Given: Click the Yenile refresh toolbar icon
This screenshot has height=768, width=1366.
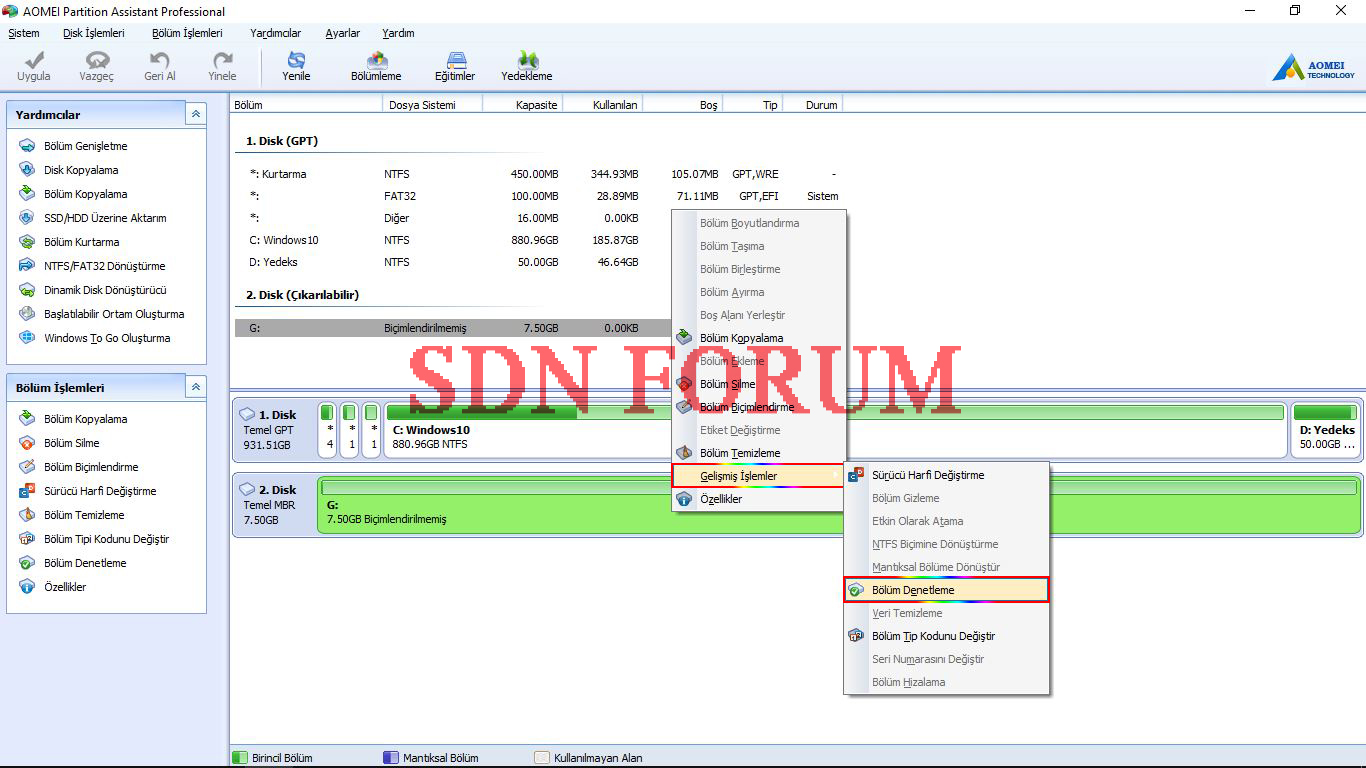Looking at the screenshot, I should click(x=296, y=66).
